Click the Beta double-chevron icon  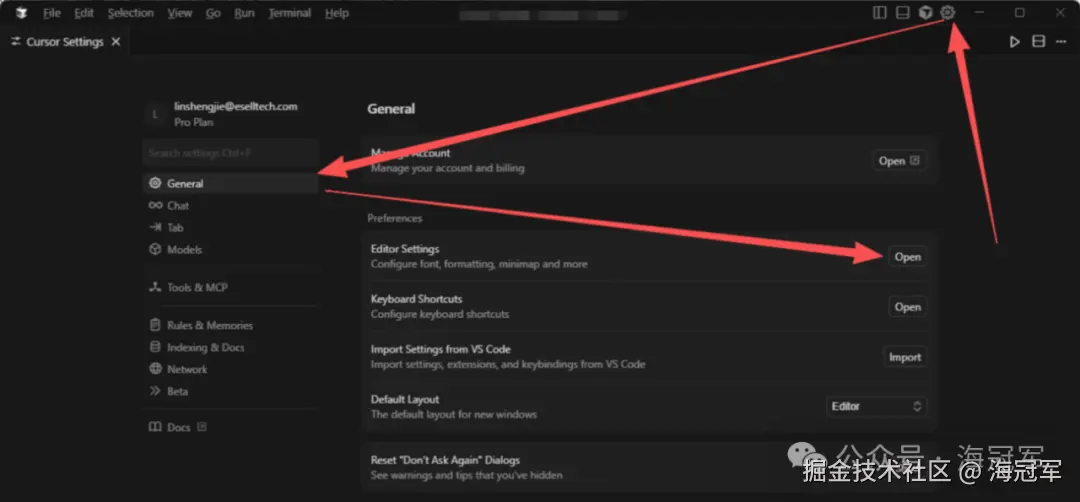coord(155,391)
